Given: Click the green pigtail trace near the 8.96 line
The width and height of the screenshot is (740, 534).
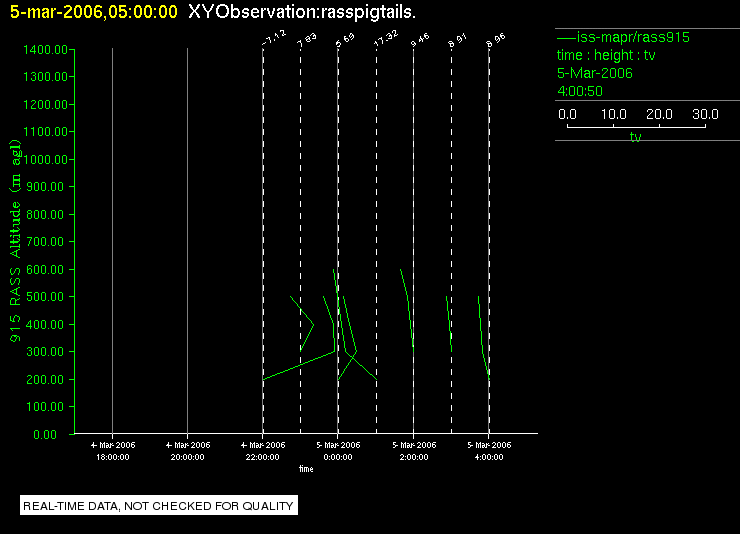Looking at the screenshot, I should click(x=481, y=338).
